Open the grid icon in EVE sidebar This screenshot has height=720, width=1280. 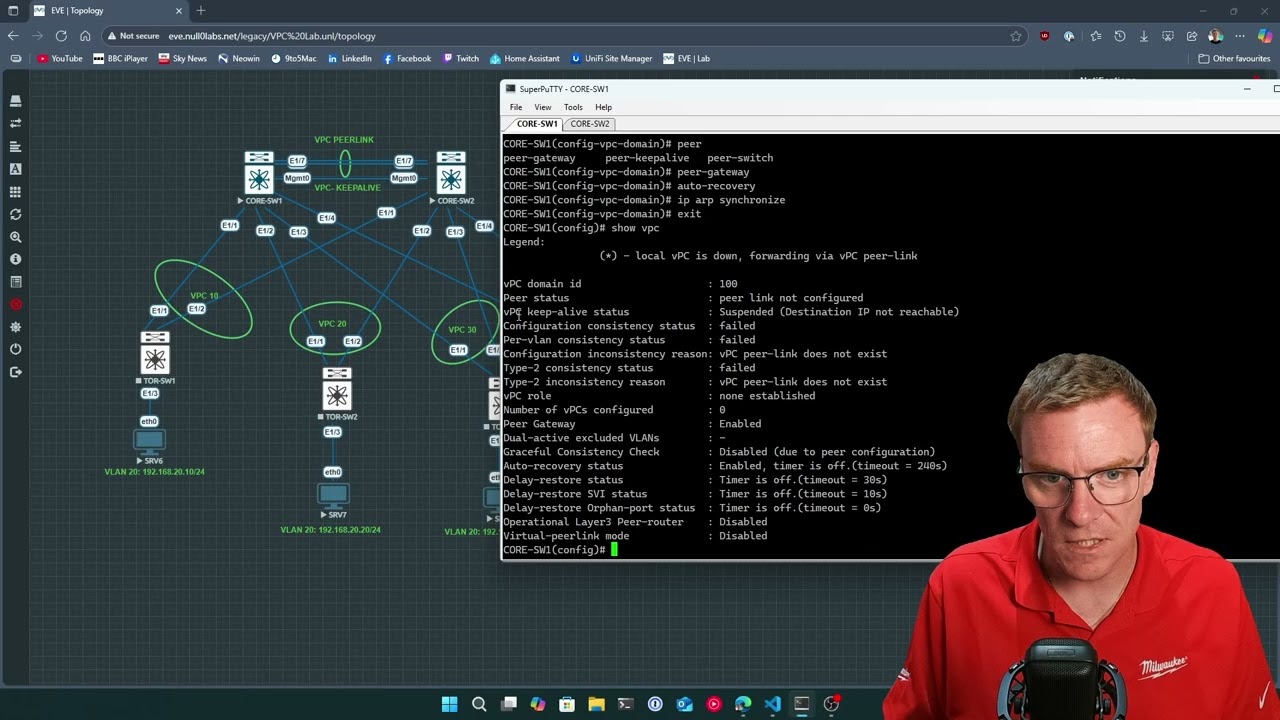coord(15,192)
